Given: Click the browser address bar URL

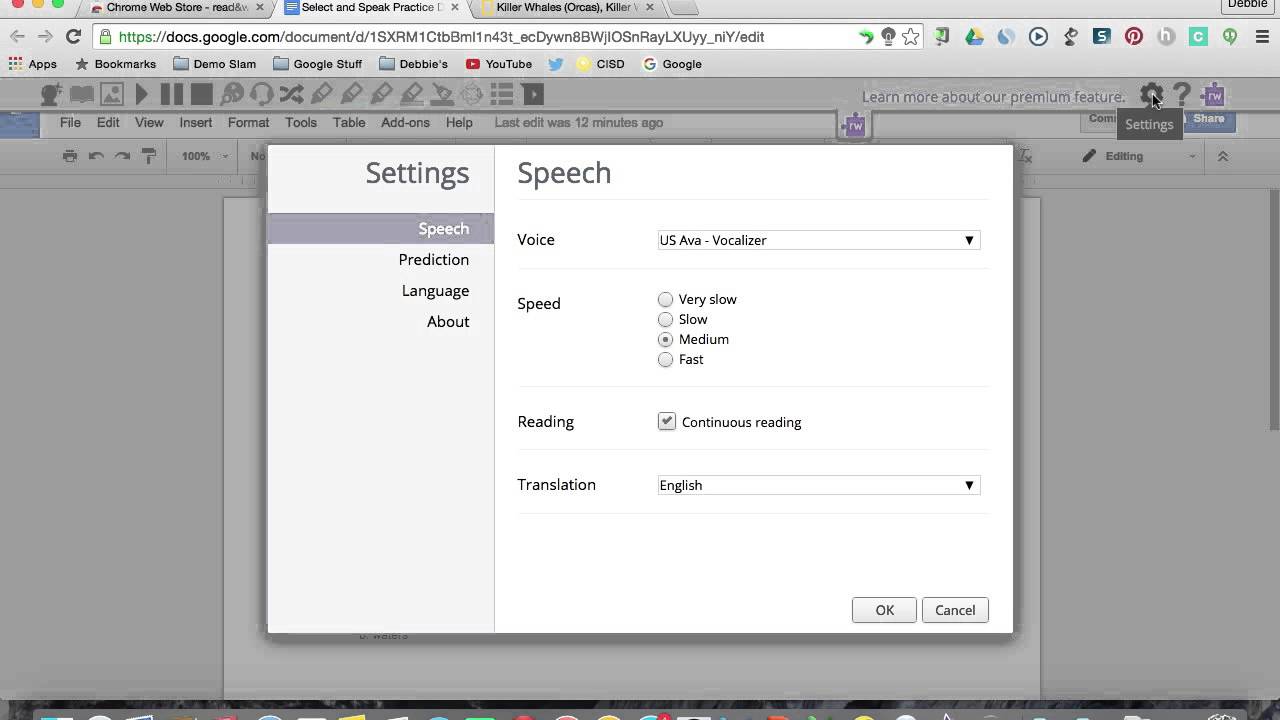Looking at the screenshot, I should (x=441, y=37).
